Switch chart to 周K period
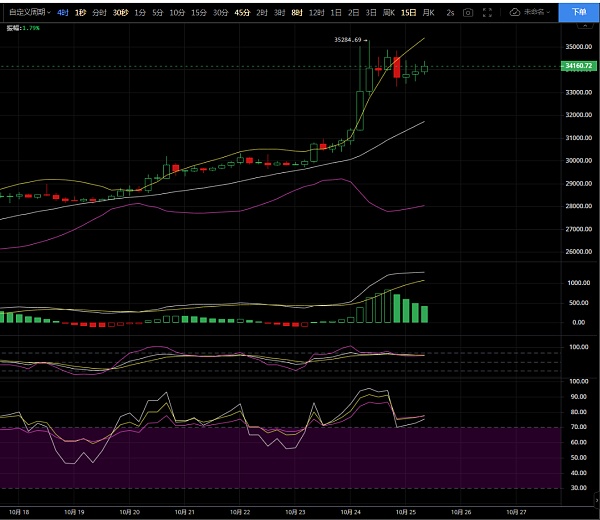Image resolution: width=600 pixels, height=520 pixels. pyautogui.click(x=387, y=12)
